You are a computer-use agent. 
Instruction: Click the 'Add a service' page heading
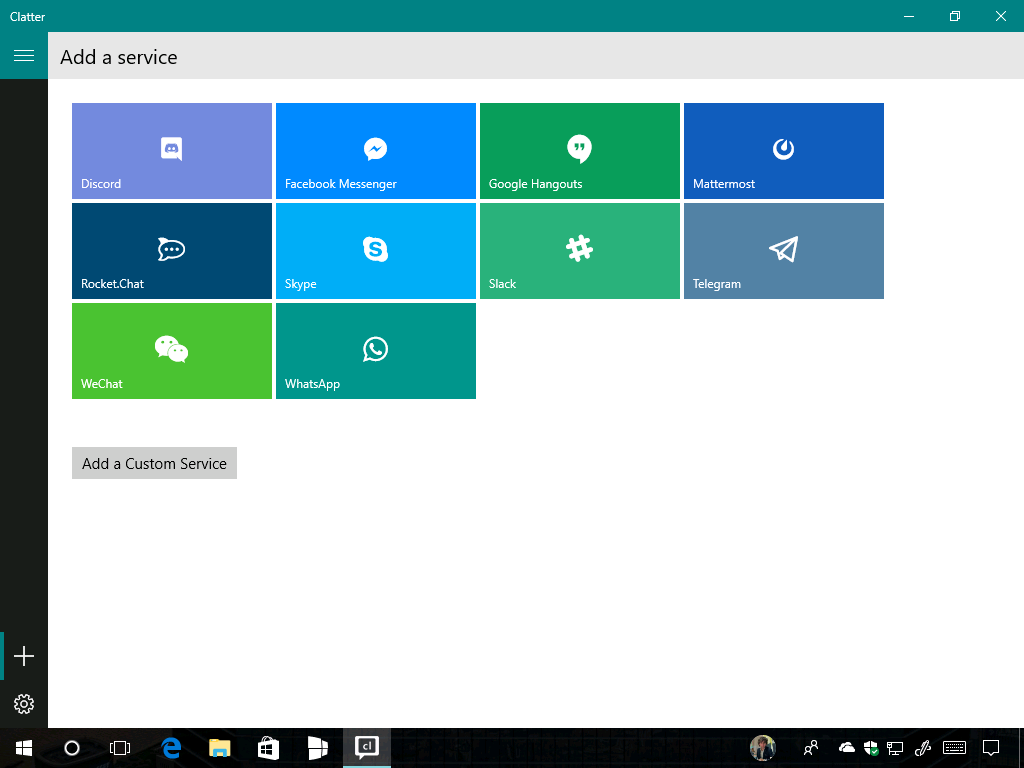(119, 57)
